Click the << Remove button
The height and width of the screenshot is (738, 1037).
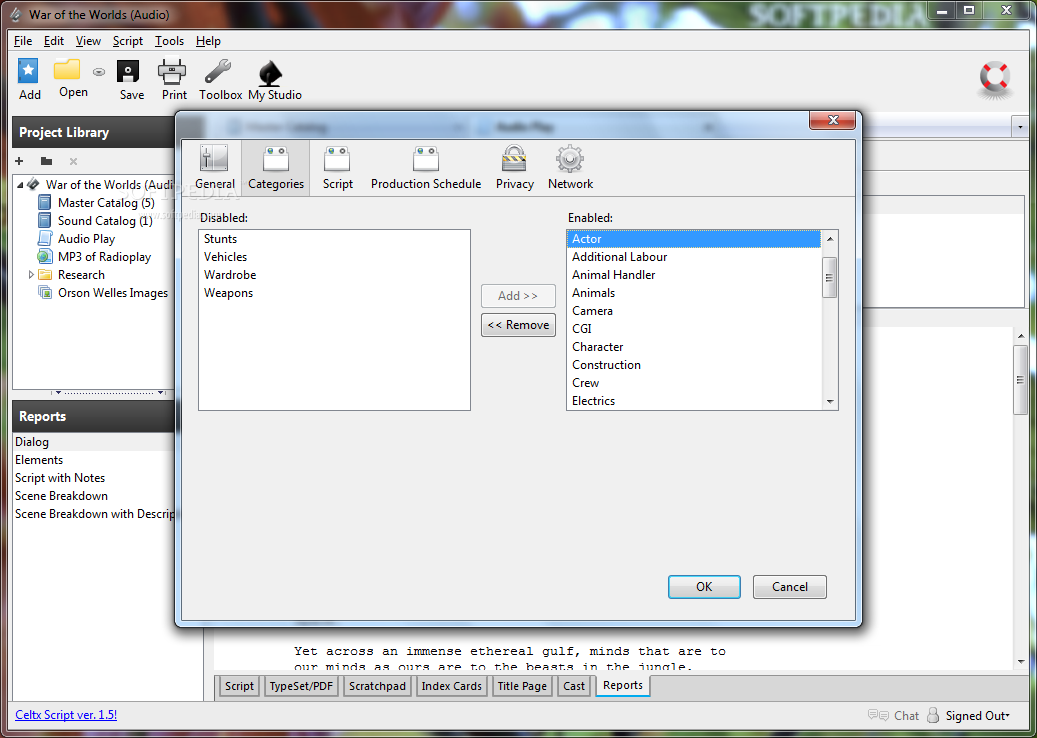pos(518,325)
